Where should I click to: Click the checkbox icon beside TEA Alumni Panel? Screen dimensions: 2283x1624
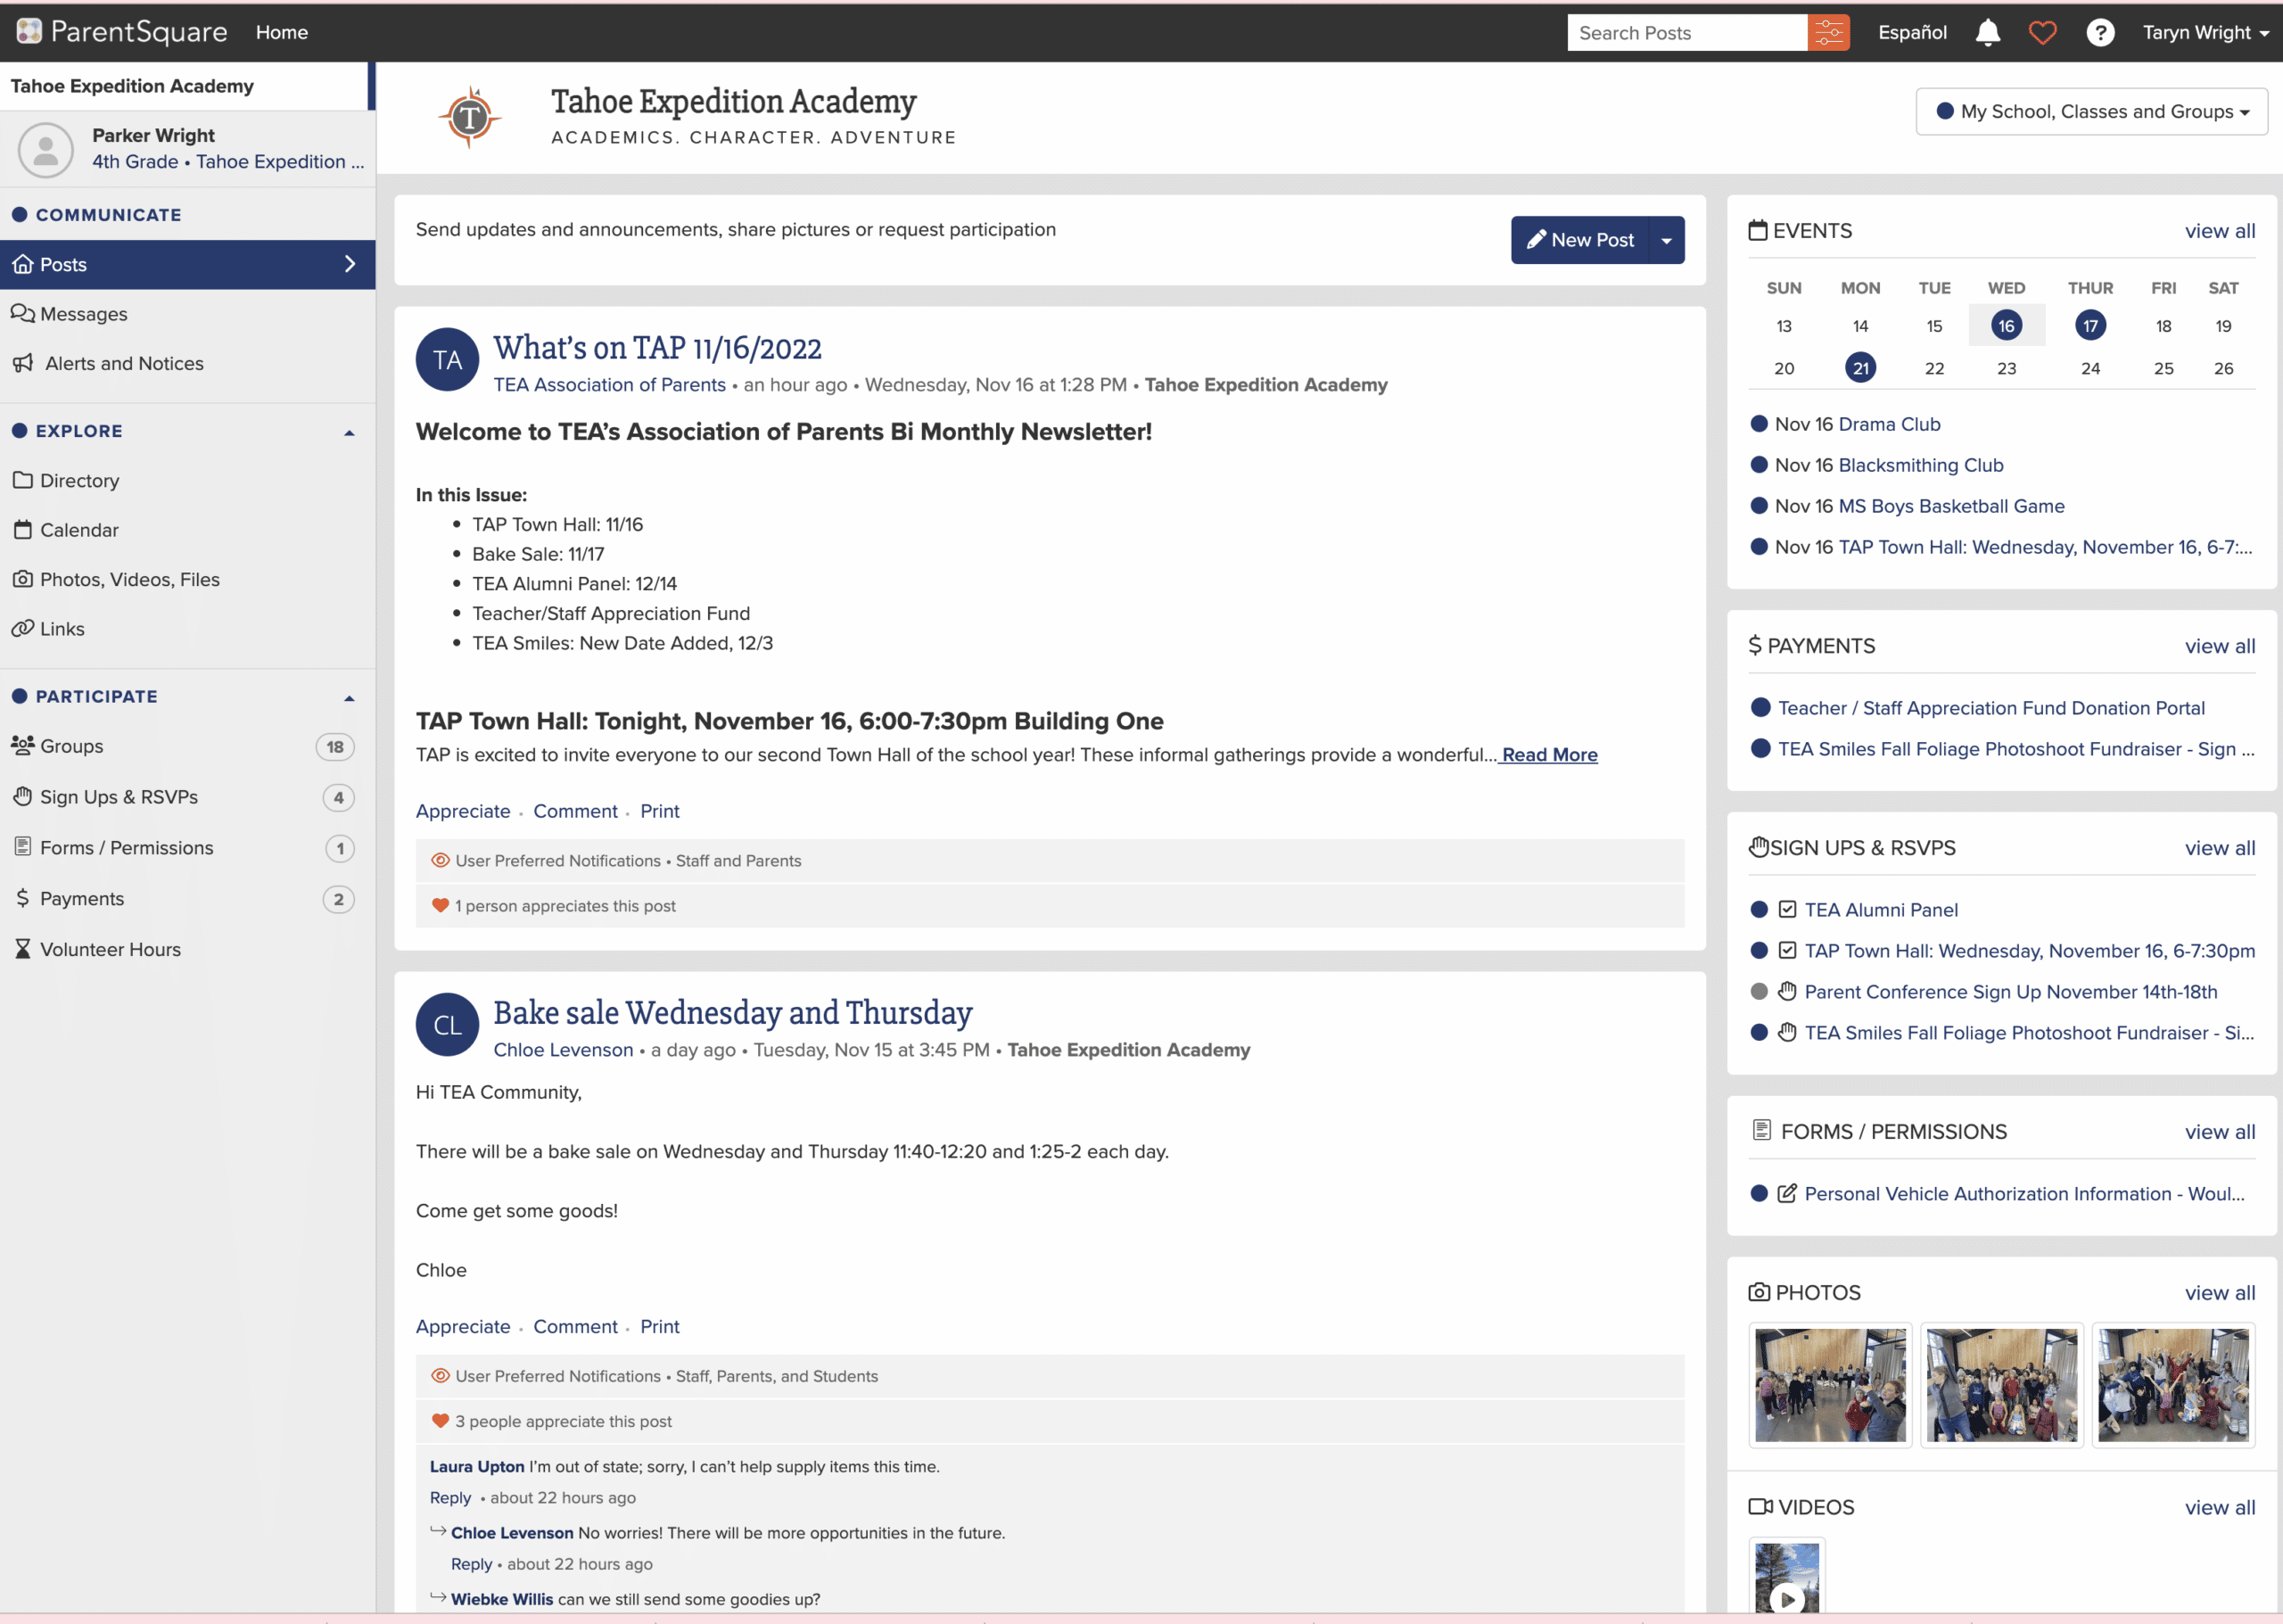(x=1787, y=909)
